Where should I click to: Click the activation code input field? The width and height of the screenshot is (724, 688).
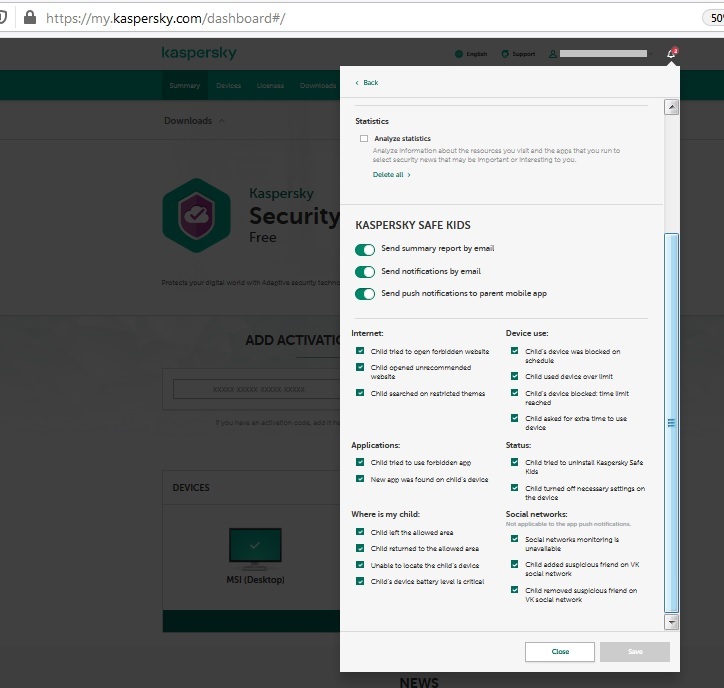(256, 389)
